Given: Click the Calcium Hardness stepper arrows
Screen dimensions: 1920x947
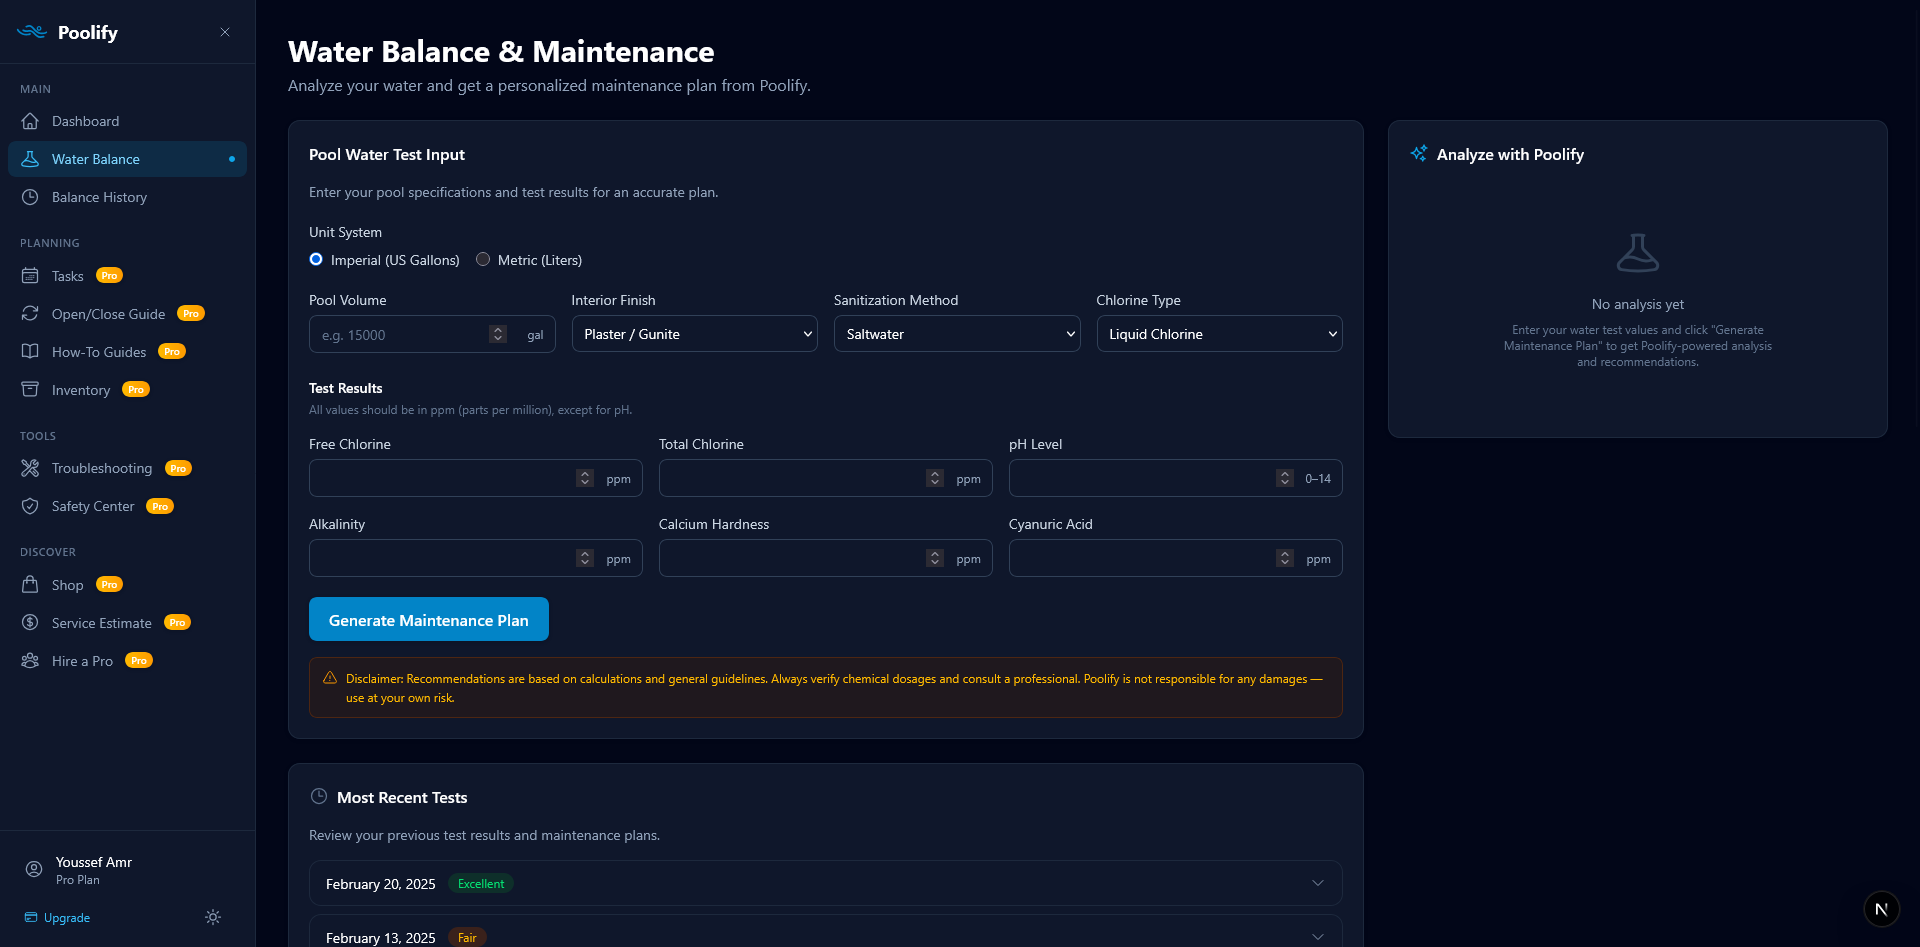Looking at the screenshot, I should (x=935, y=558).
